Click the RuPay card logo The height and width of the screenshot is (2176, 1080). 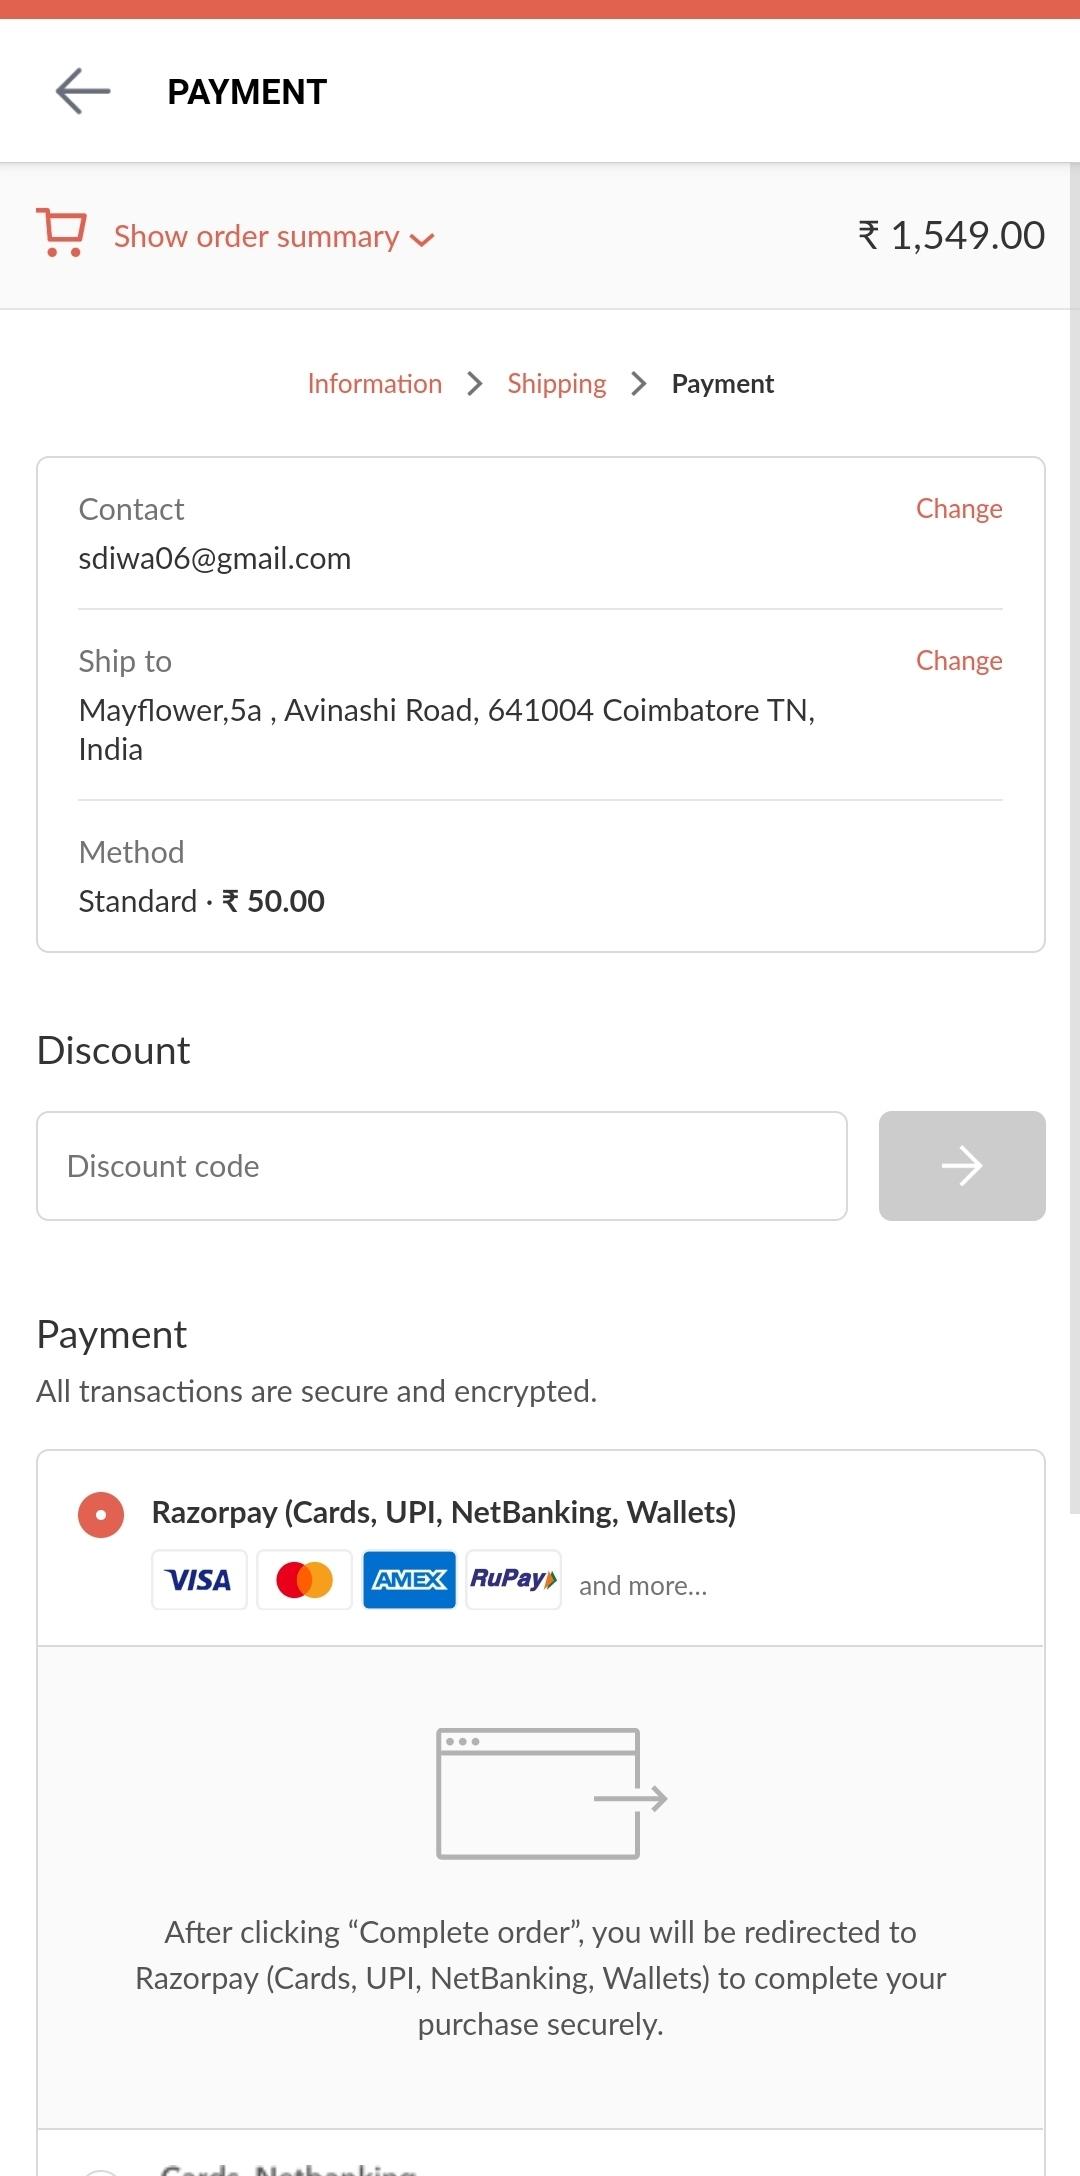[514, 1580]
